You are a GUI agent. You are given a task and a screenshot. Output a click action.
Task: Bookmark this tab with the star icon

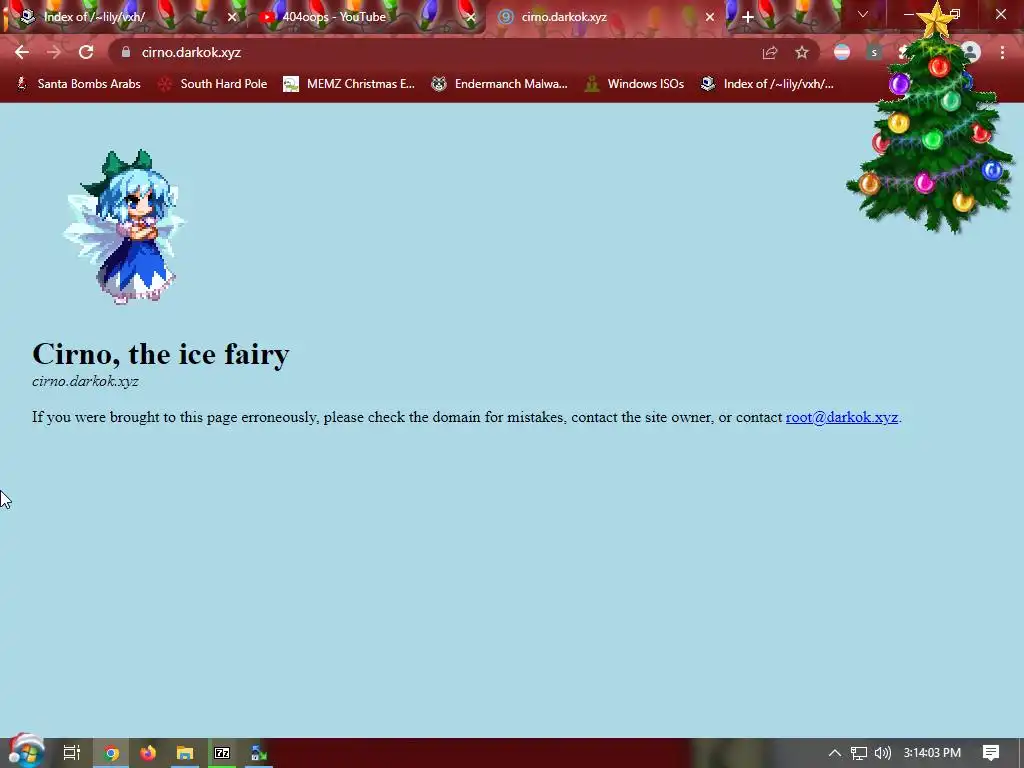[802, 53]
